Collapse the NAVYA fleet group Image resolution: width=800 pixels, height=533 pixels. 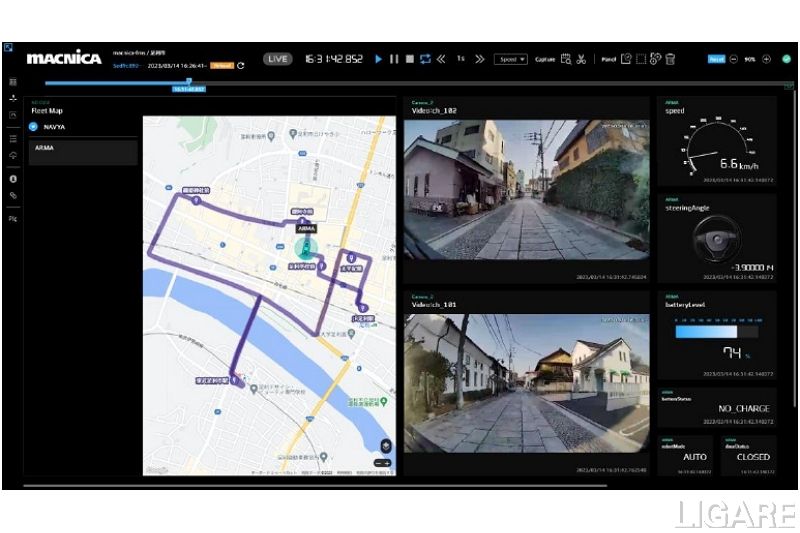pos(34,127)
